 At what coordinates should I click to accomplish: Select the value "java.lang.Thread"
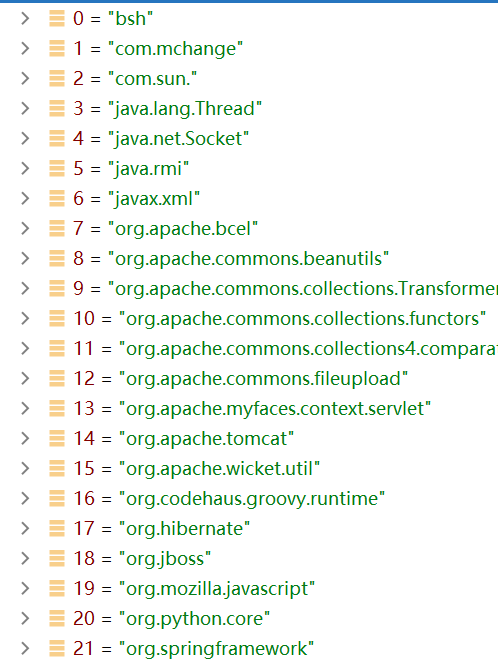coord(185,109)
